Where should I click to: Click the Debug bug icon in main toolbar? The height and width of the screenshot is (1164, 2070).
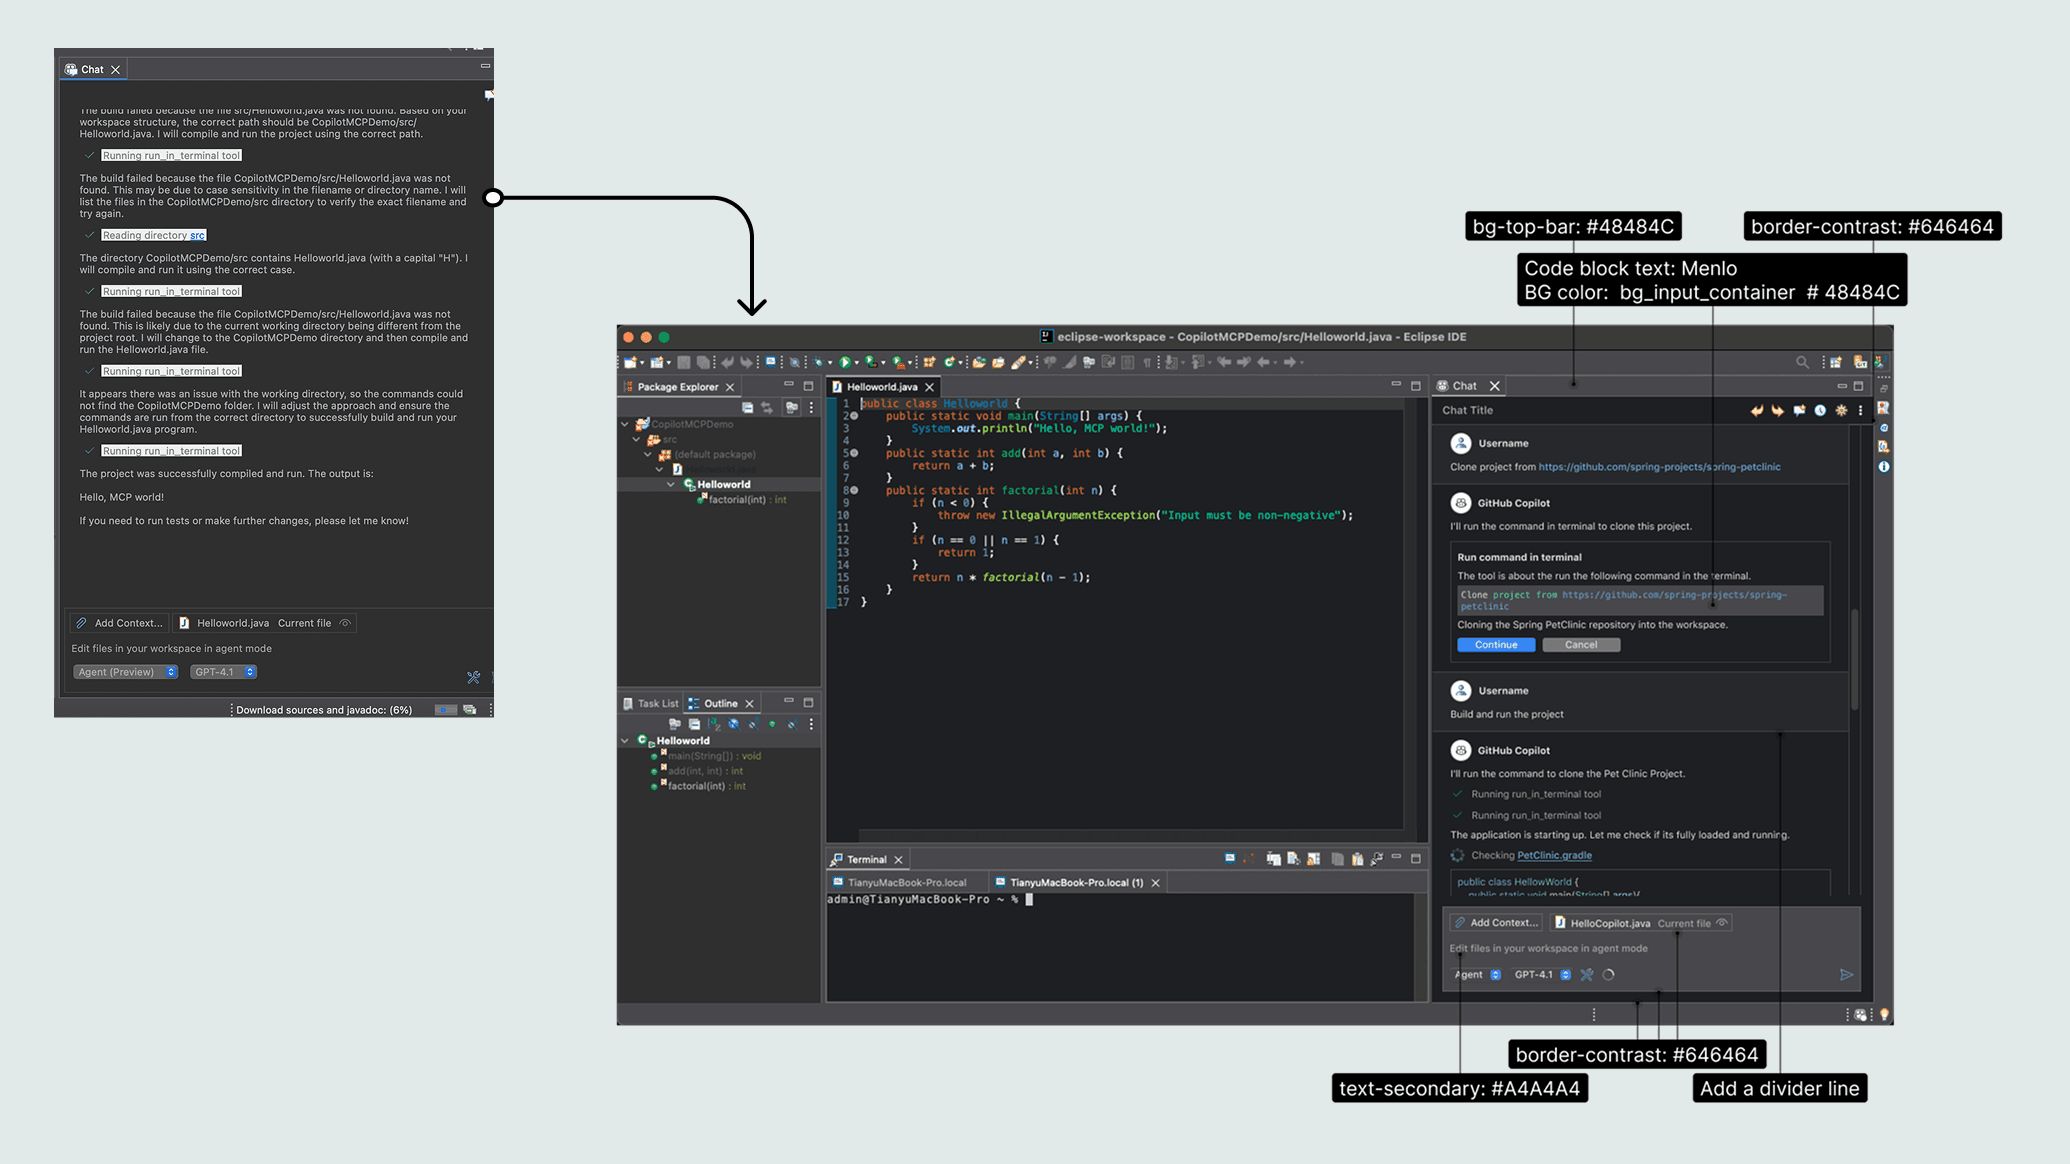click(x=818, y=362)
